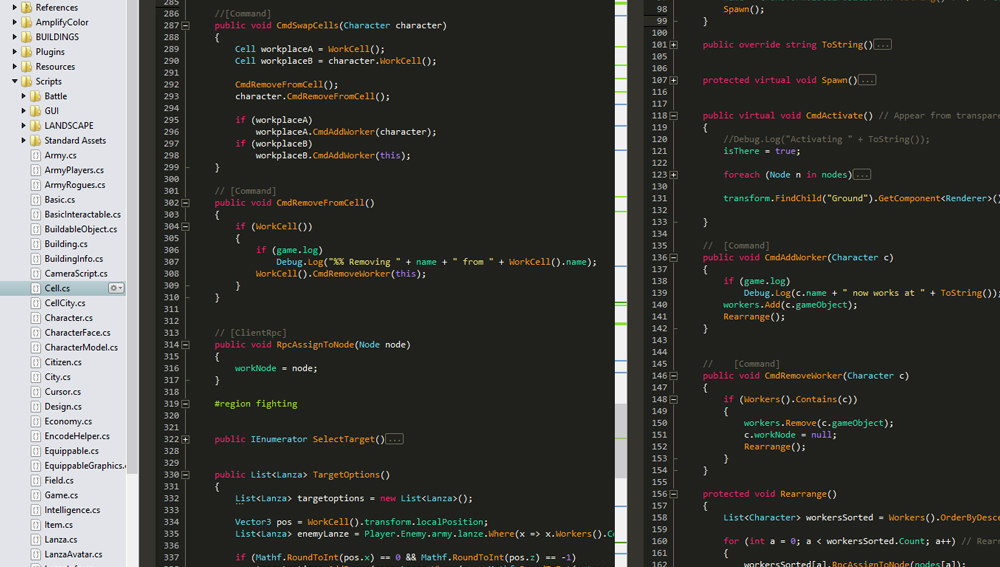Open Building.cs file
The image size is (1000, 567).
coord(66,244)
